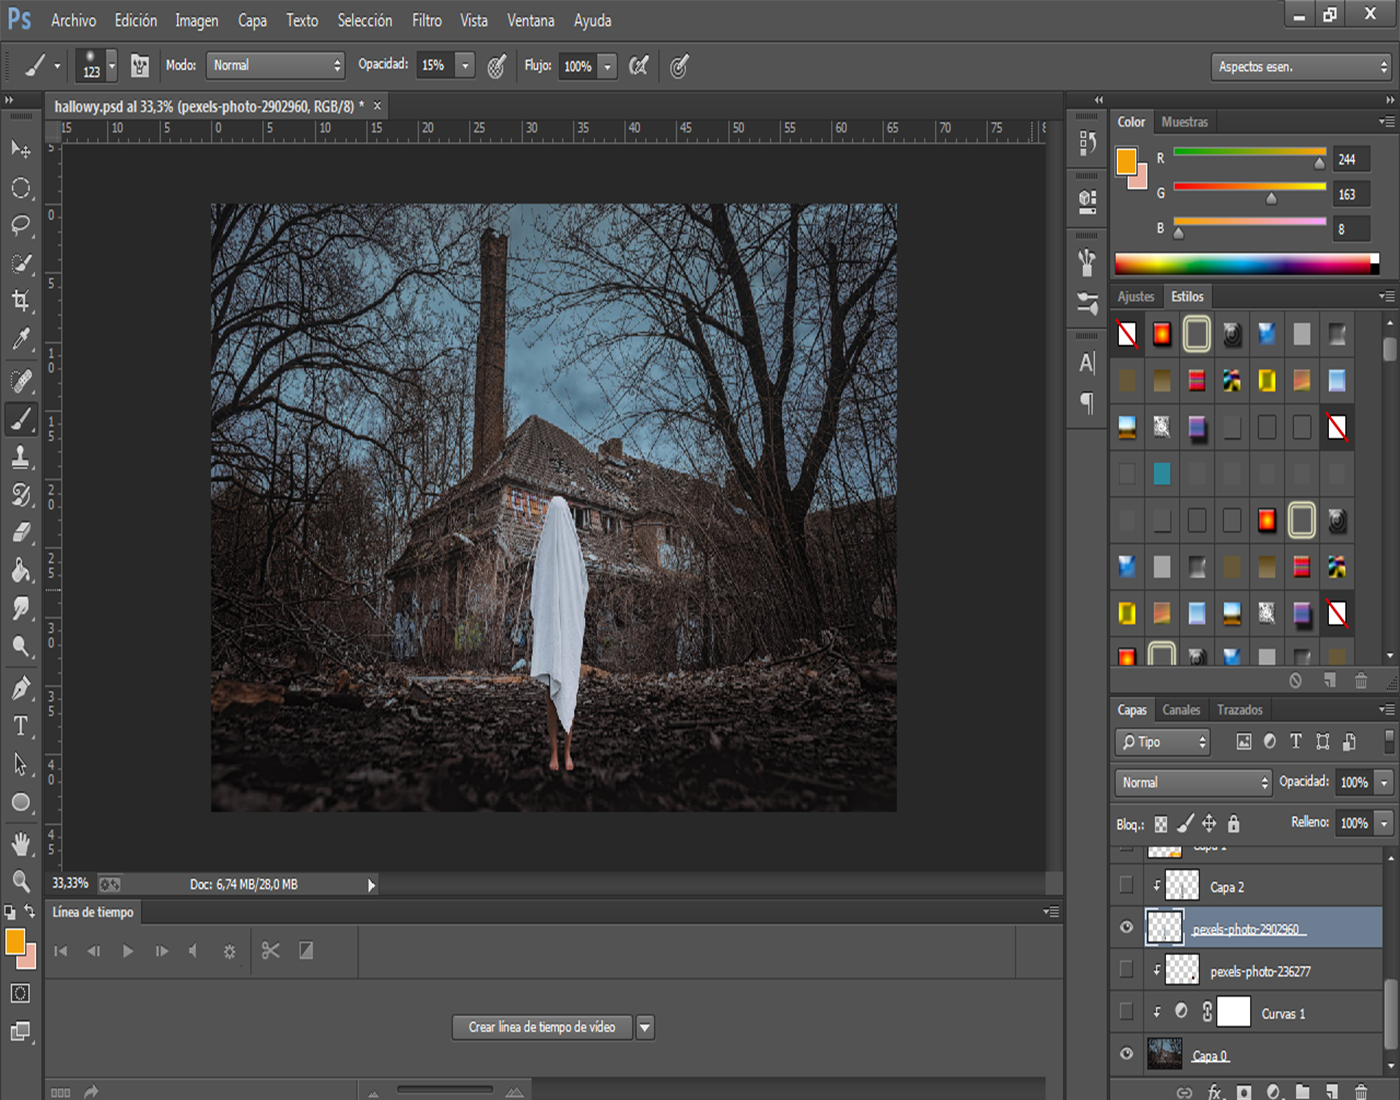This screenshot has width=1400, height=1100.
Task: Select the Path Selection tool
Action: 21,764
